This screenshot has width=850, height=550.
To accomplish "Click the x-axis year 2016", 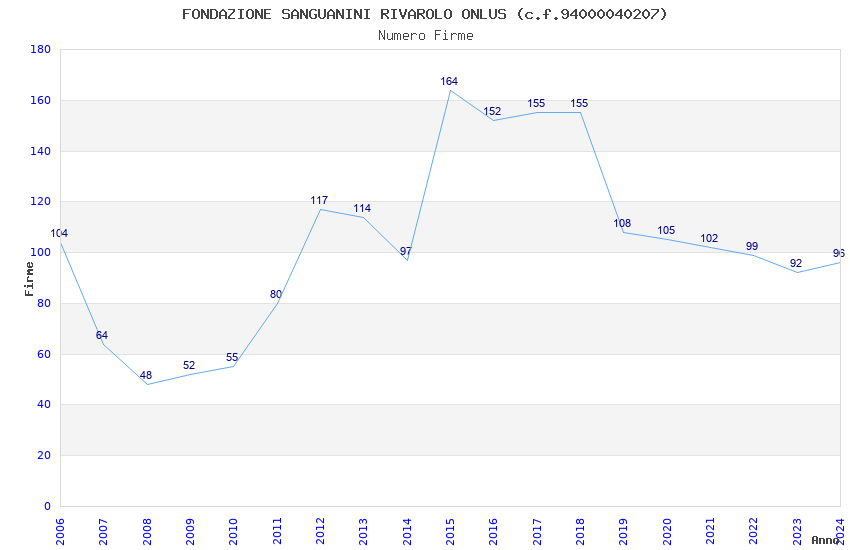I will point(493,531).
